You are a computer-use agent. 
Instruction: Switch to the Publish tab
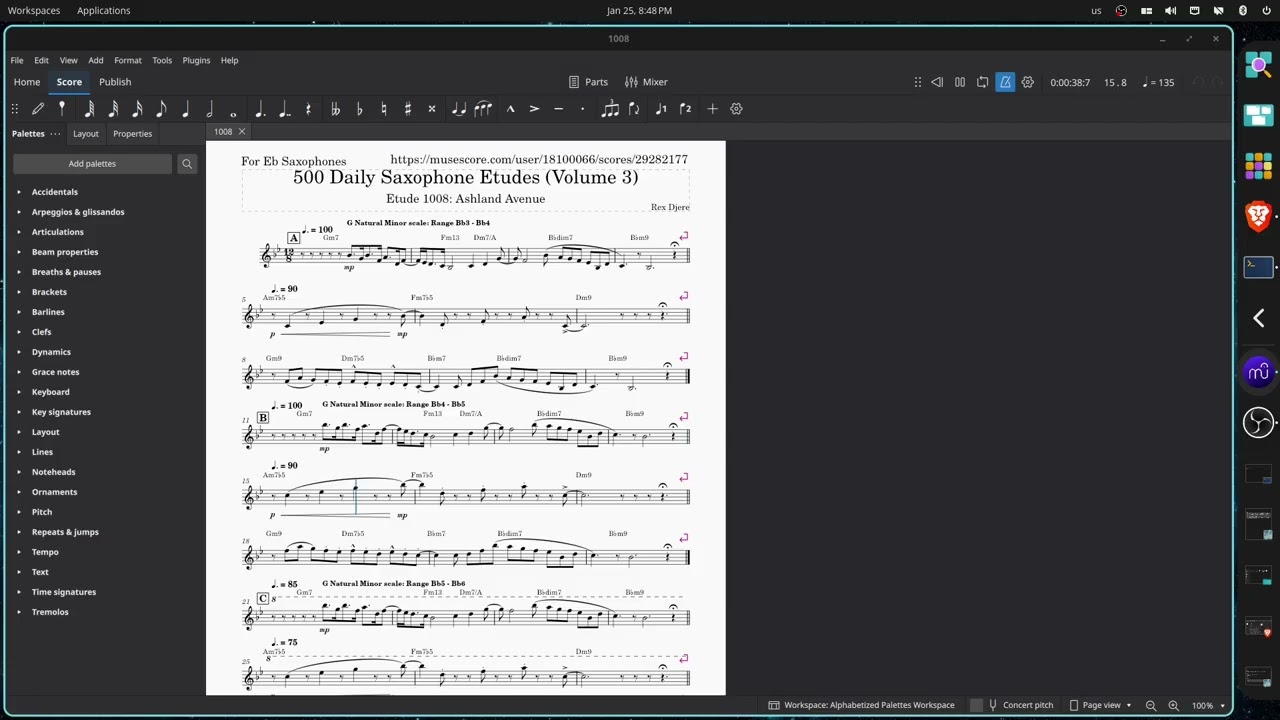click(115, 82)
